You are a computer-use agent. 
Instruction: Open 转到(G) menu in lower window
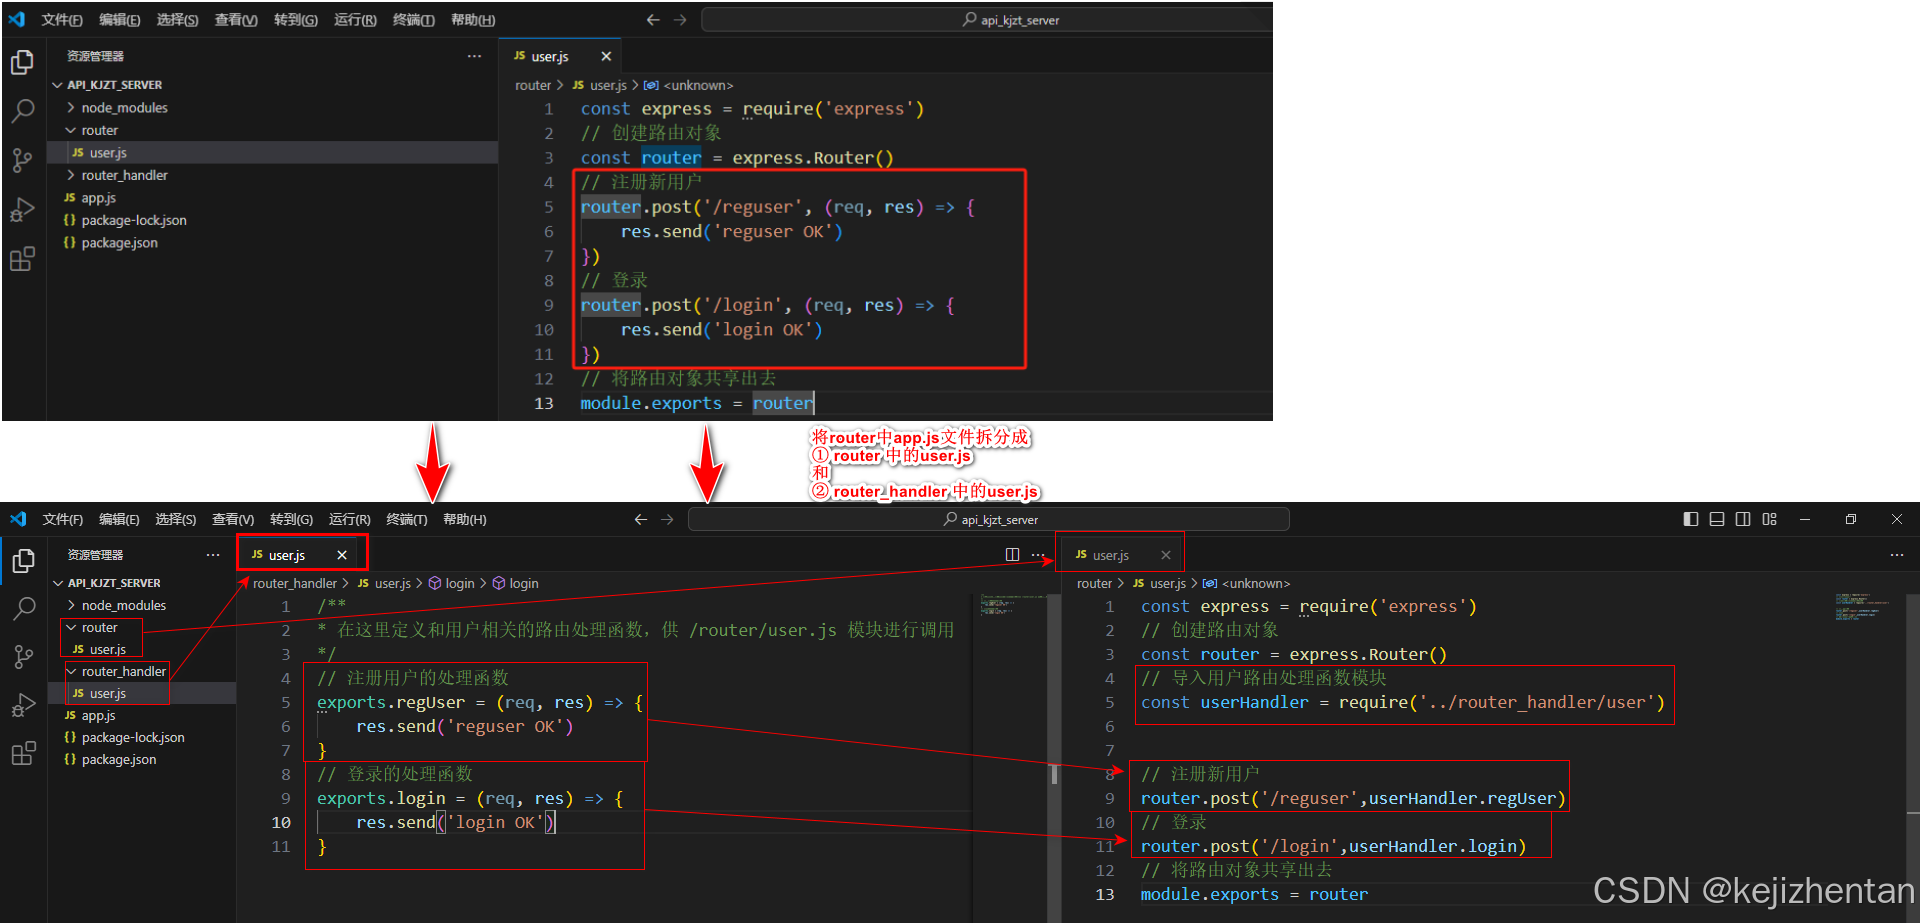point(291,519)
